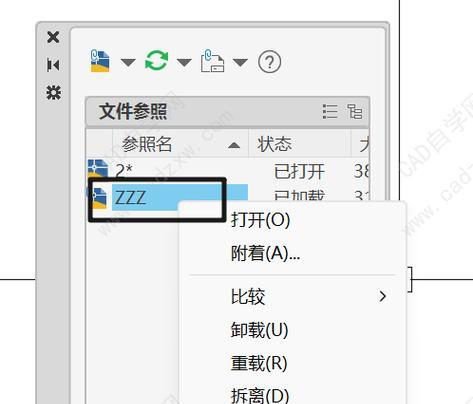Viewport: 473px width, 404px height.
Task: Click the auto-hide palette icon
Action: tap(53, 65)
